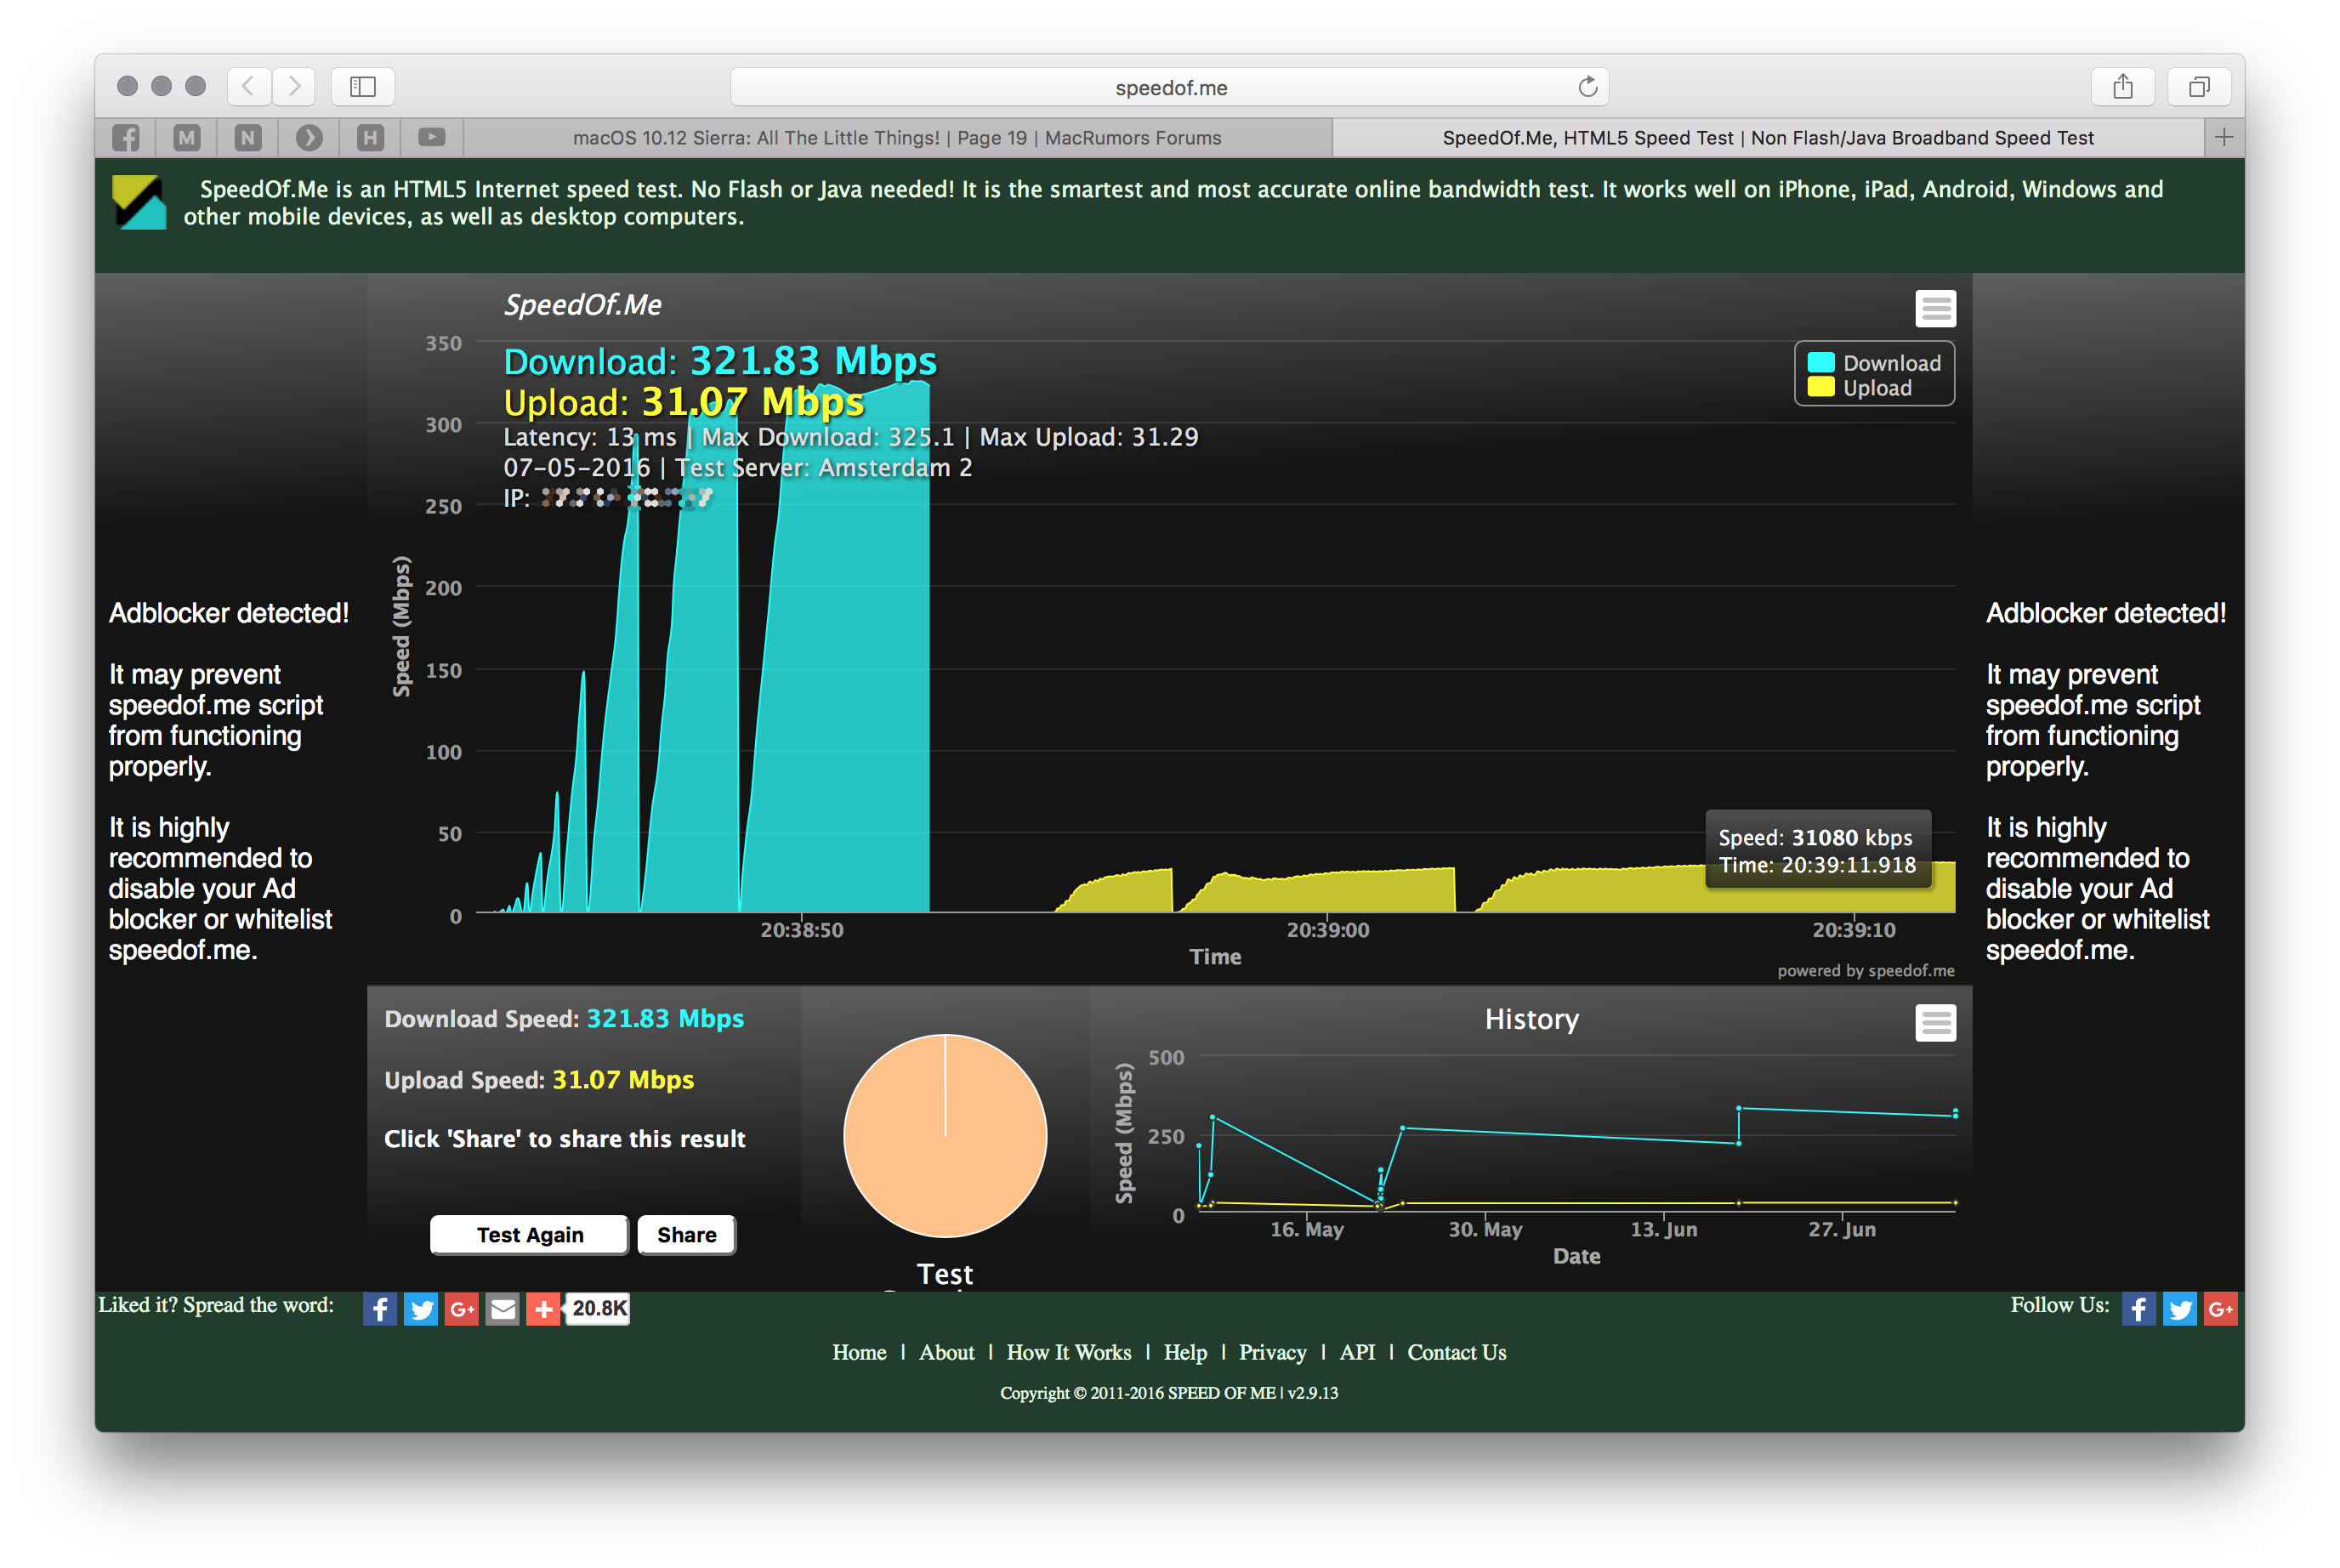Open the Safari share menu
2340x1568 pixels.
[2122, 86]
